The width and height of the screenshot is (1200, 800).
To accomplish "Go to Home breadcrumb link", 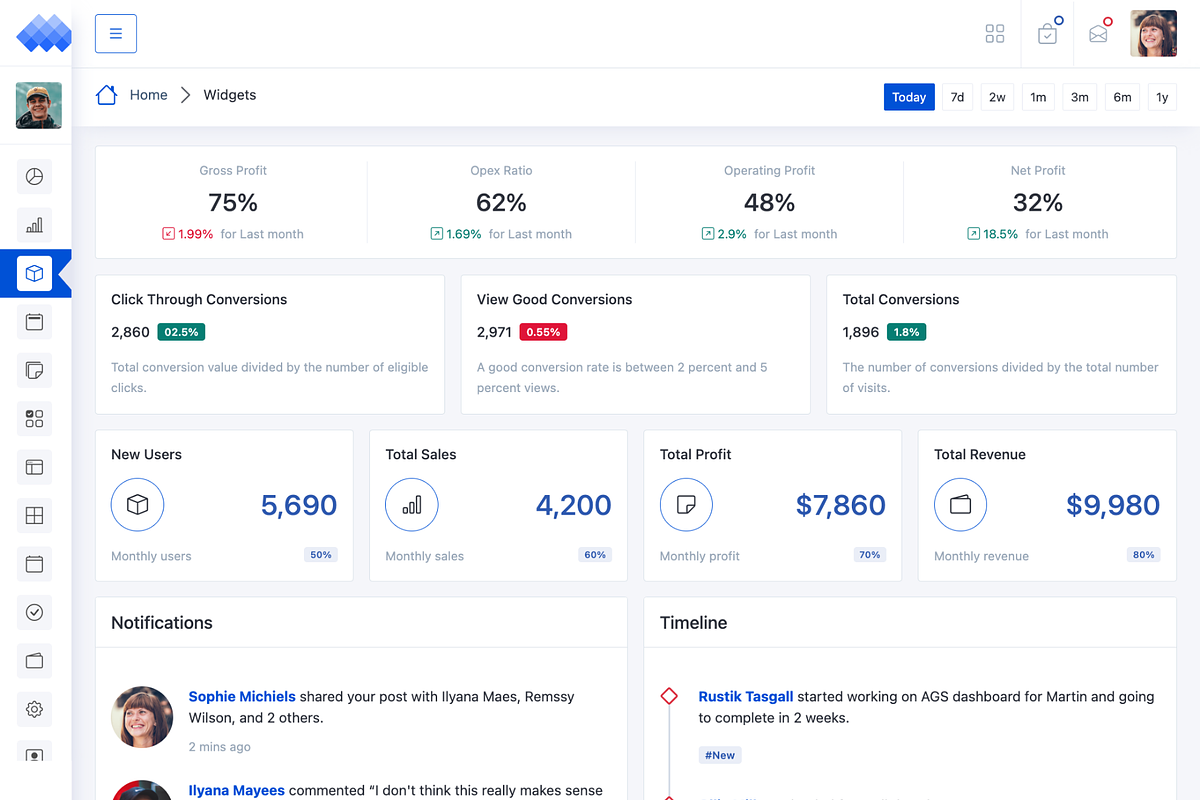I will (x=149, y=95).
